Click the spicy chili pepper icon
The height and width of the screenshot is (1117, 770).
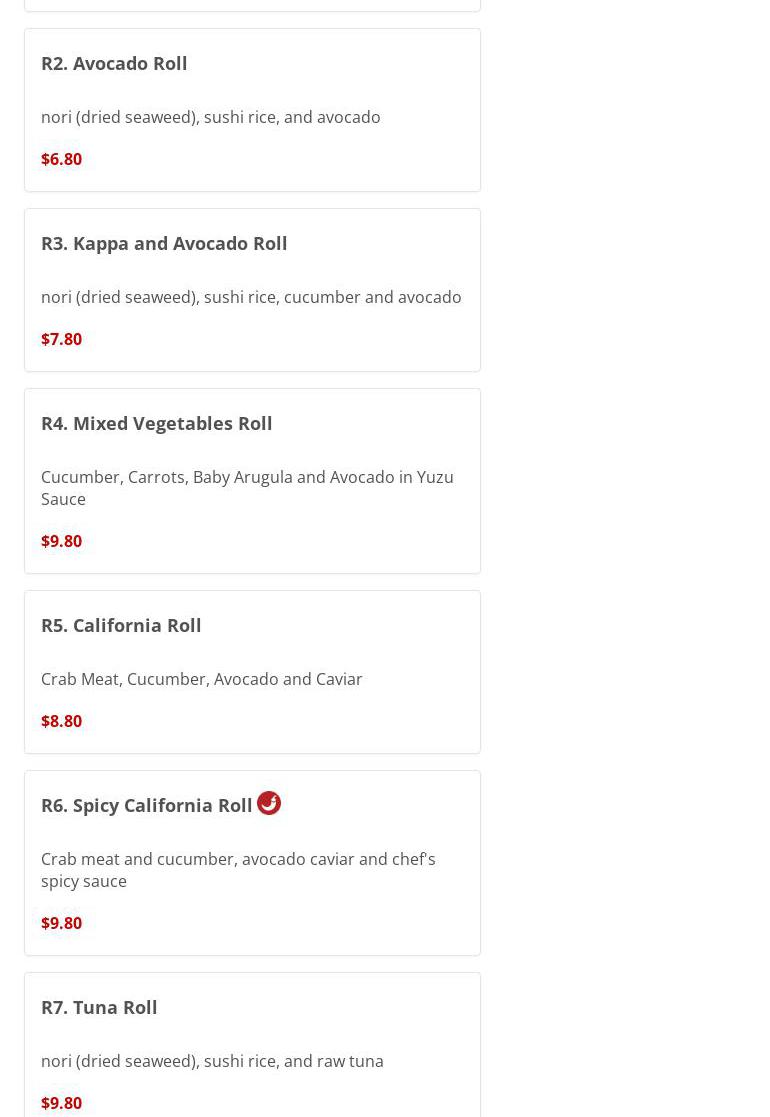[x=268, y=803]
